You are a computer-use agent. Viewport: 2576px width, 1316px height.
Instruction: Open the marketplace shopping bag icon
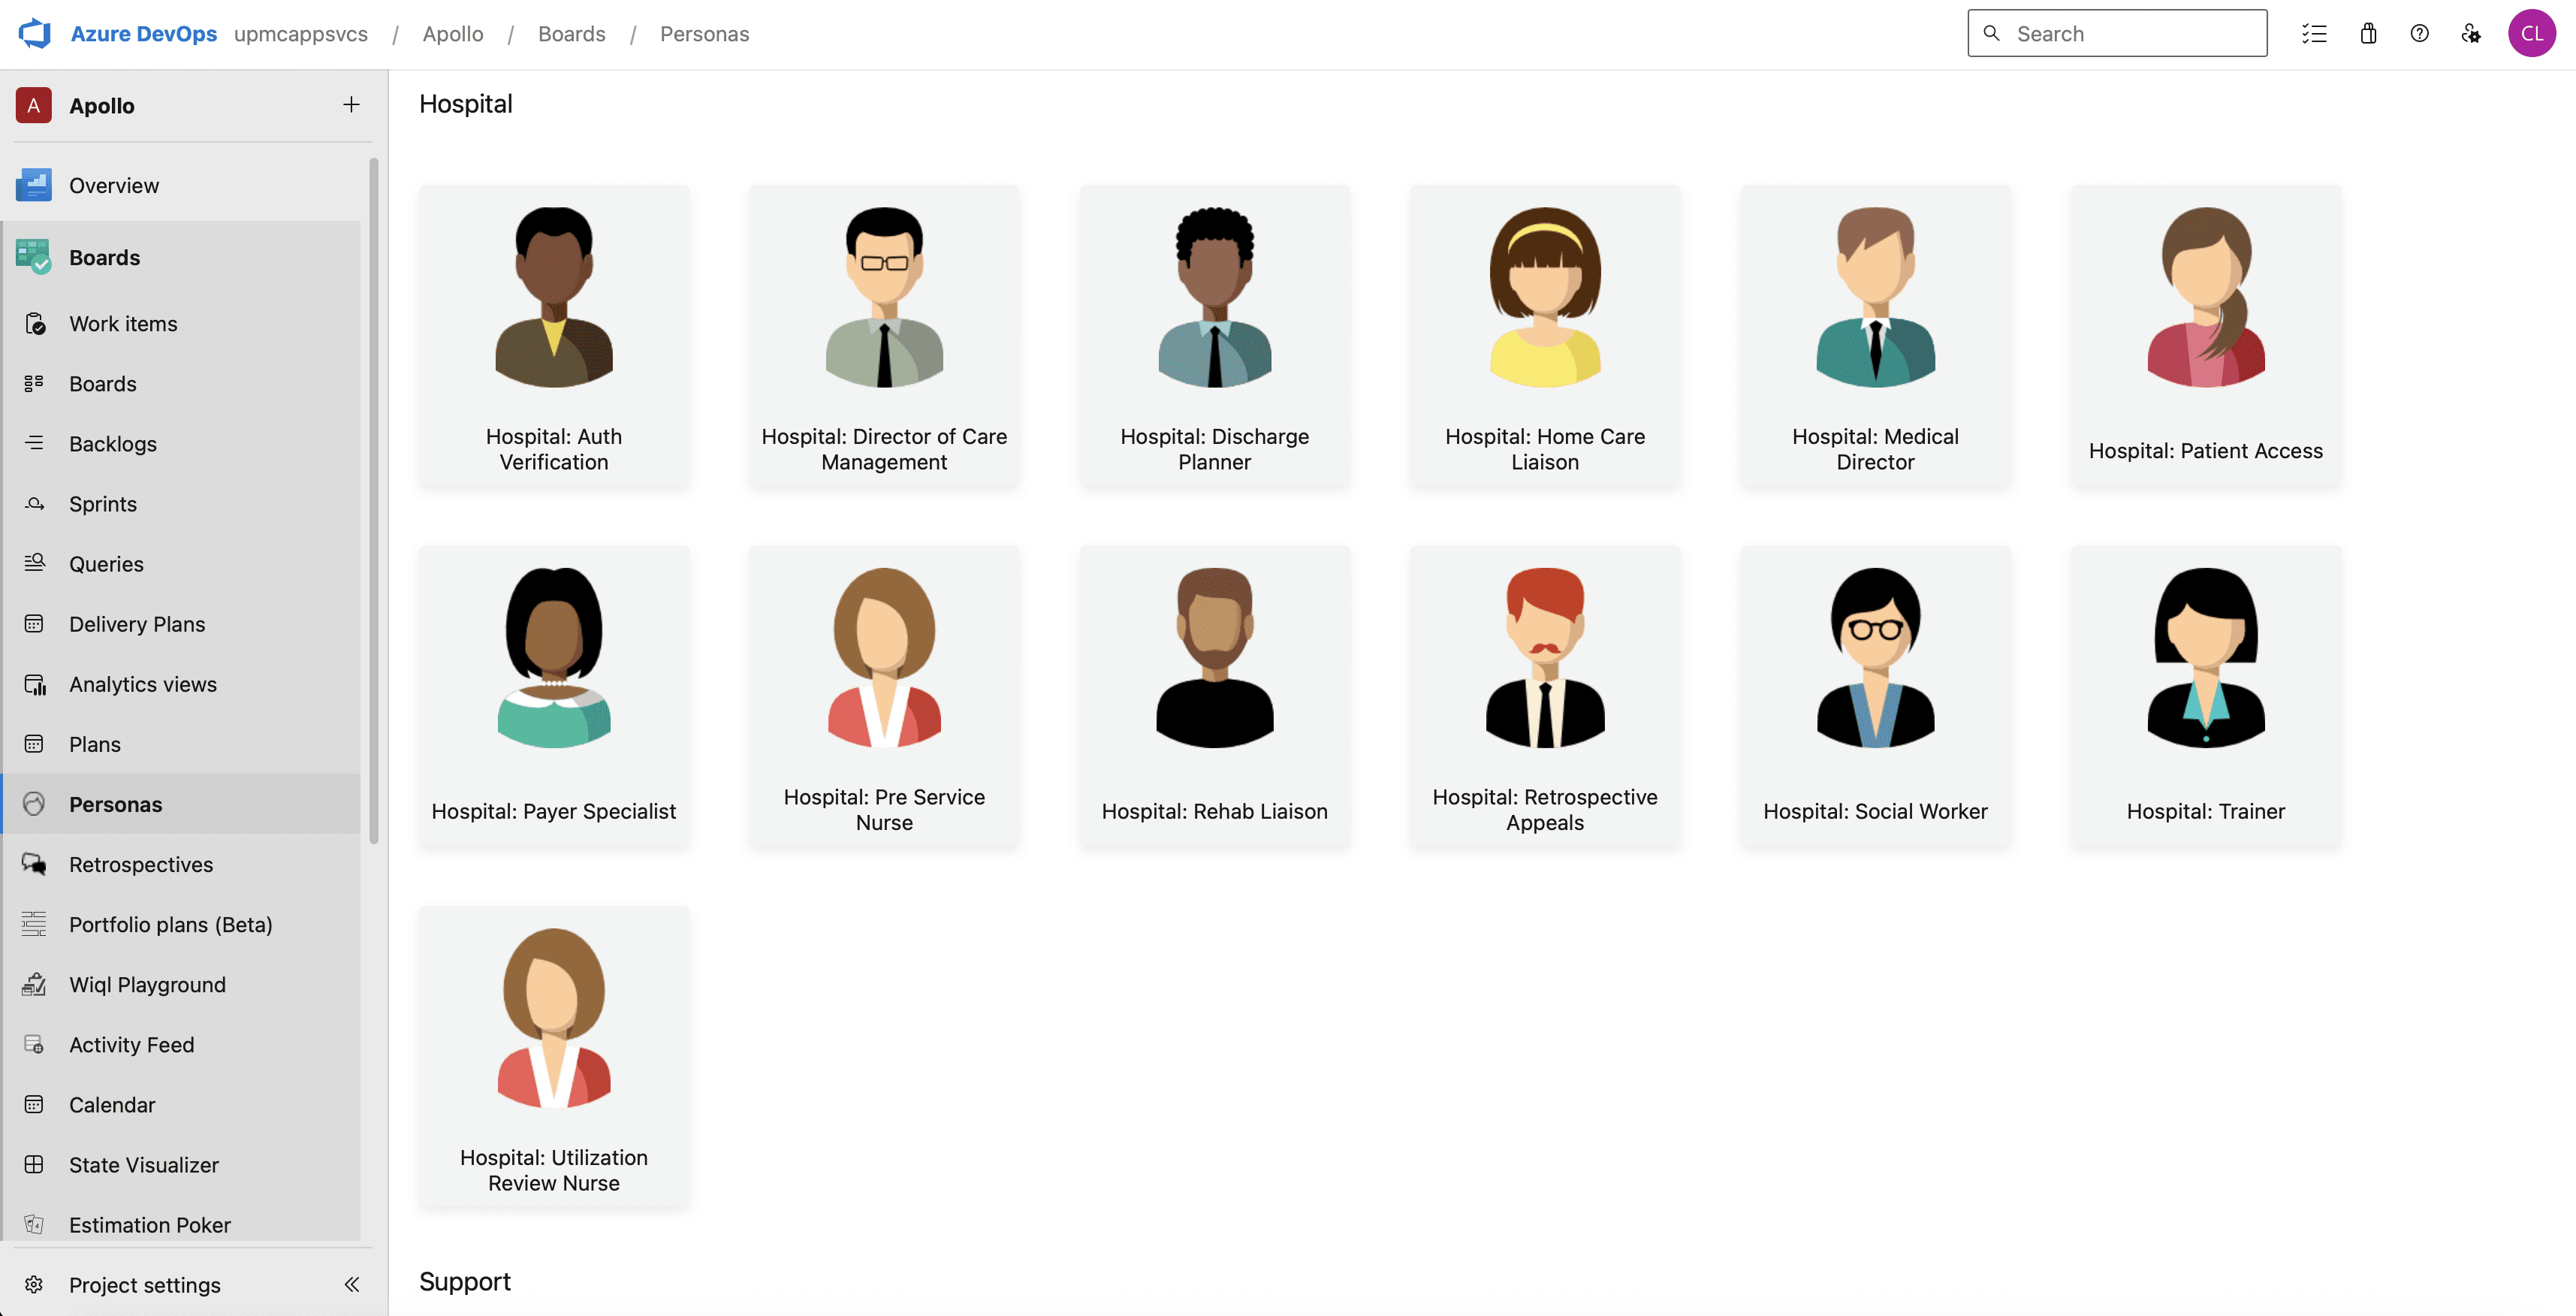(2367, 34)
